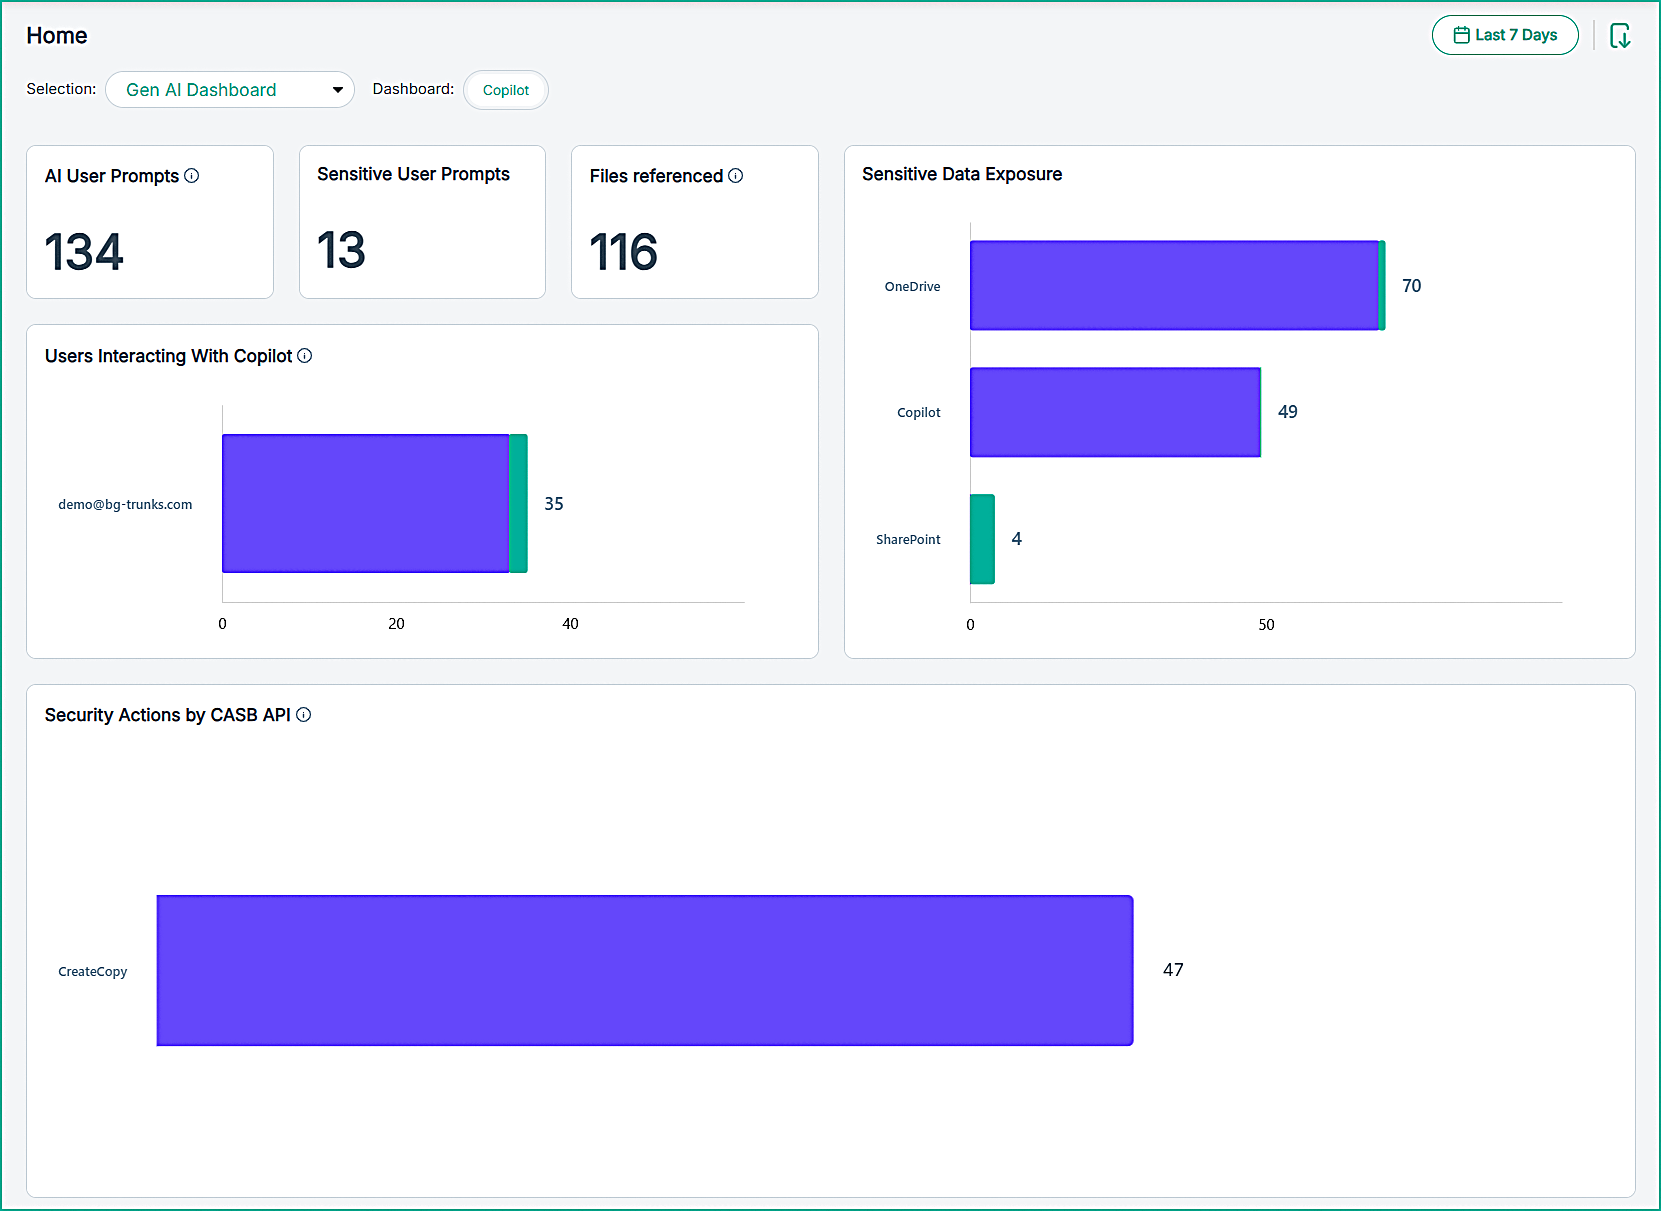Viewport: 1661px width, 1211px height.
Task: Click the purple demo@bg-trunks.com user bar
Action: coord(365,503)
